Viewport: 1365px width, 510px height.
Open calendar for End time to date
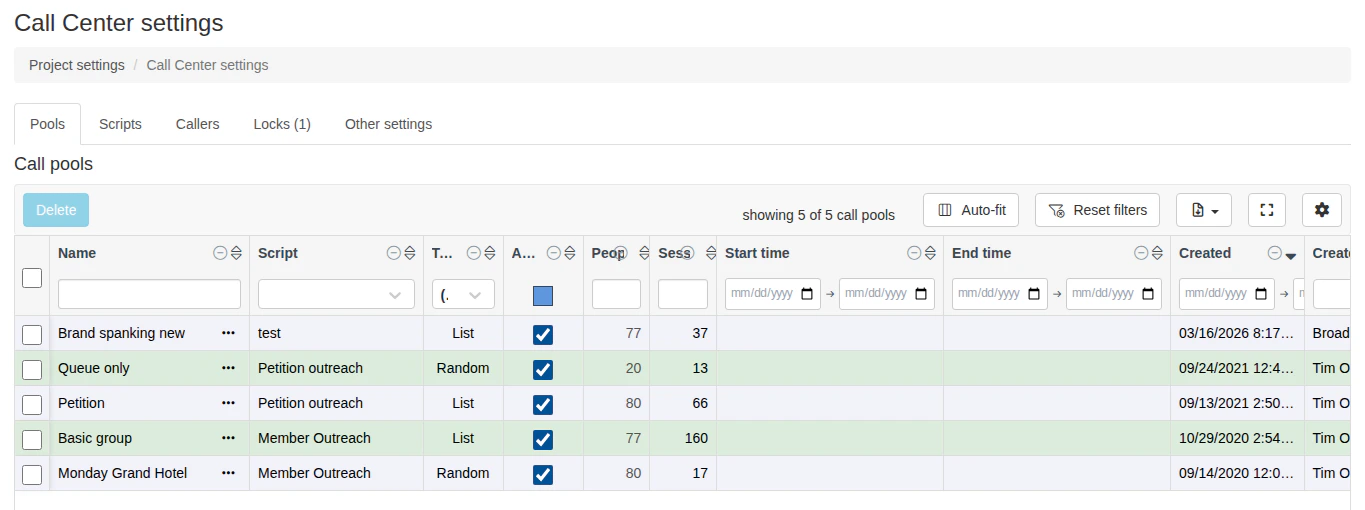click(1148, 294)
